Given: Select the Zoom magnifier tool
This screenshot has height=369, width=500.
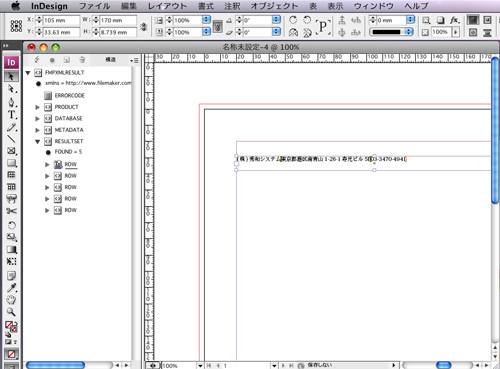Looking at the screenshot, I should (x=11, y=312).
